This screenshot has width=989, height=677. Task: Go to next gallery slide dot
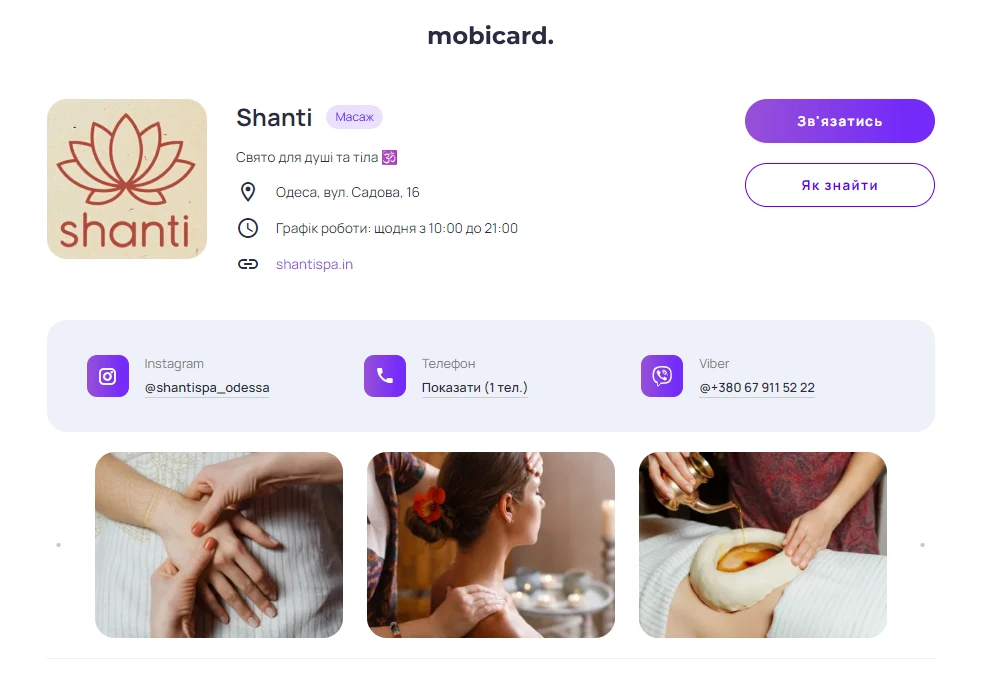922,545
